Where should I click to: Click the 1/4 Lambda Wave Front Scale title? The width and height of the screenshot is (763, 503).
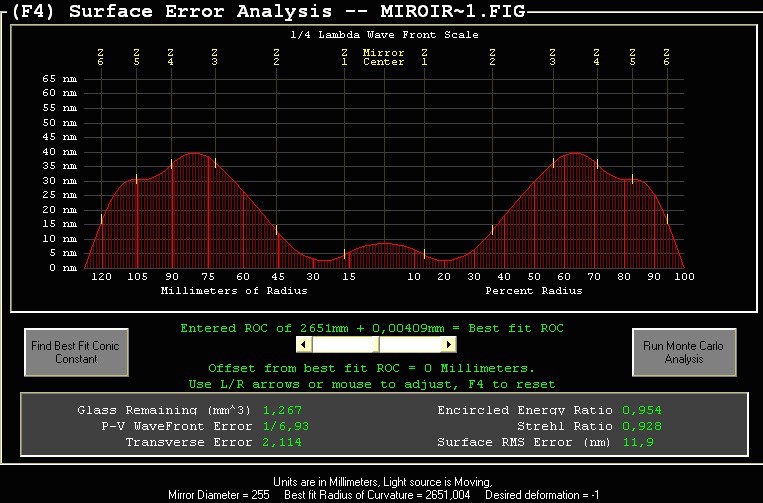tap(384, 35)
